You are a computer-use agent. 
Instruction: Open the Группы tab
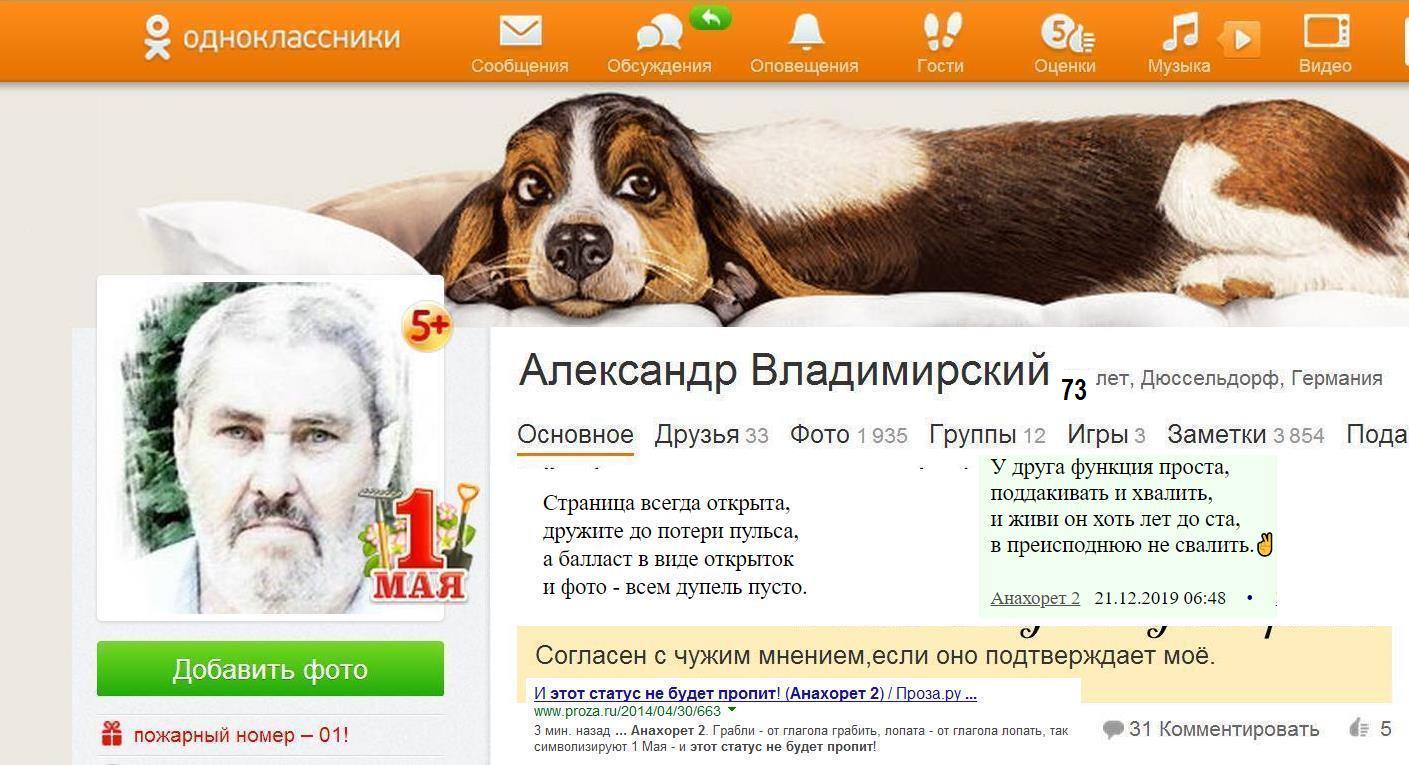coord(987,435)
